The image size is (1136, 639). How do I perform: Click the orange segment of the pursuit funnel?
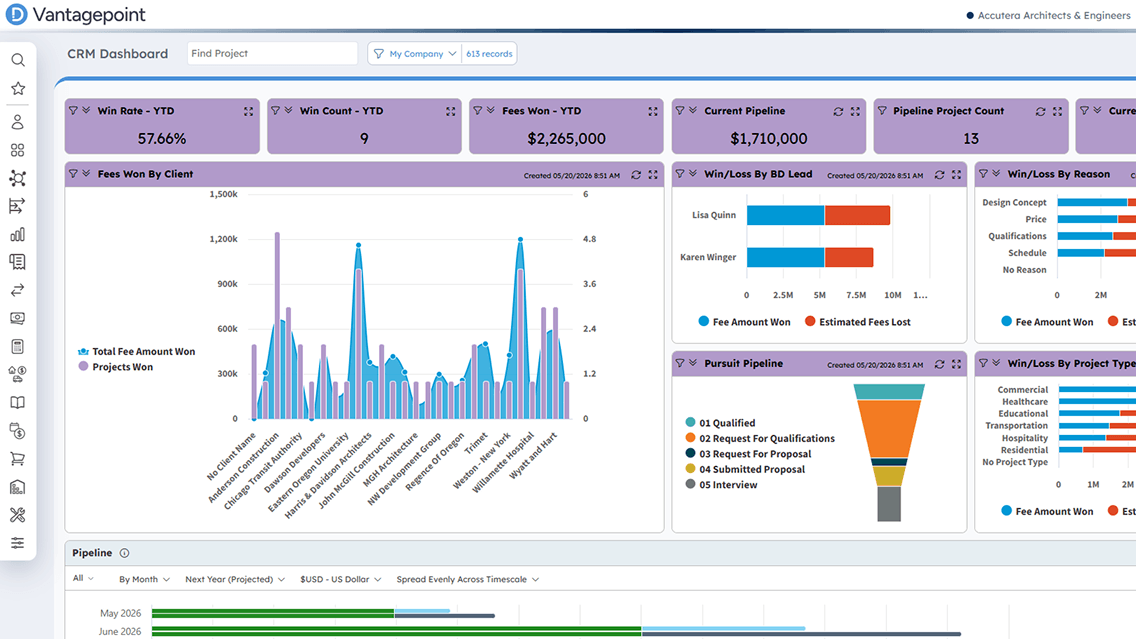coord(889,429)
